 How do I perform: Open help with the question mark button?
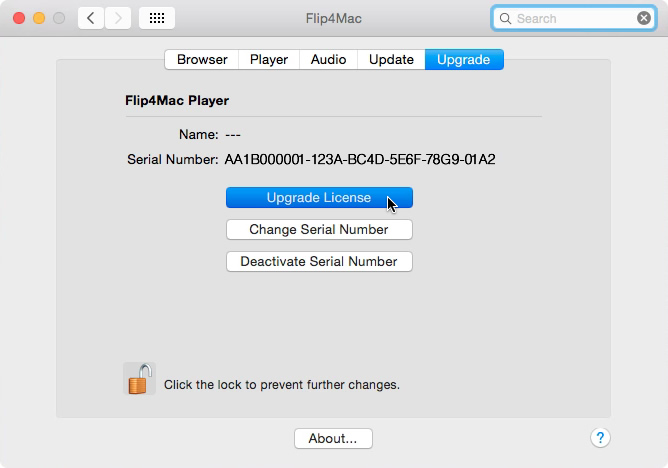[600, 438]
